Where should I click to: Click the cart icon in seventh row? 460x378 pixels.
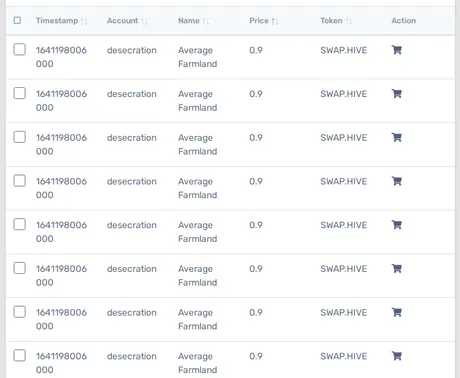[397, 312]
